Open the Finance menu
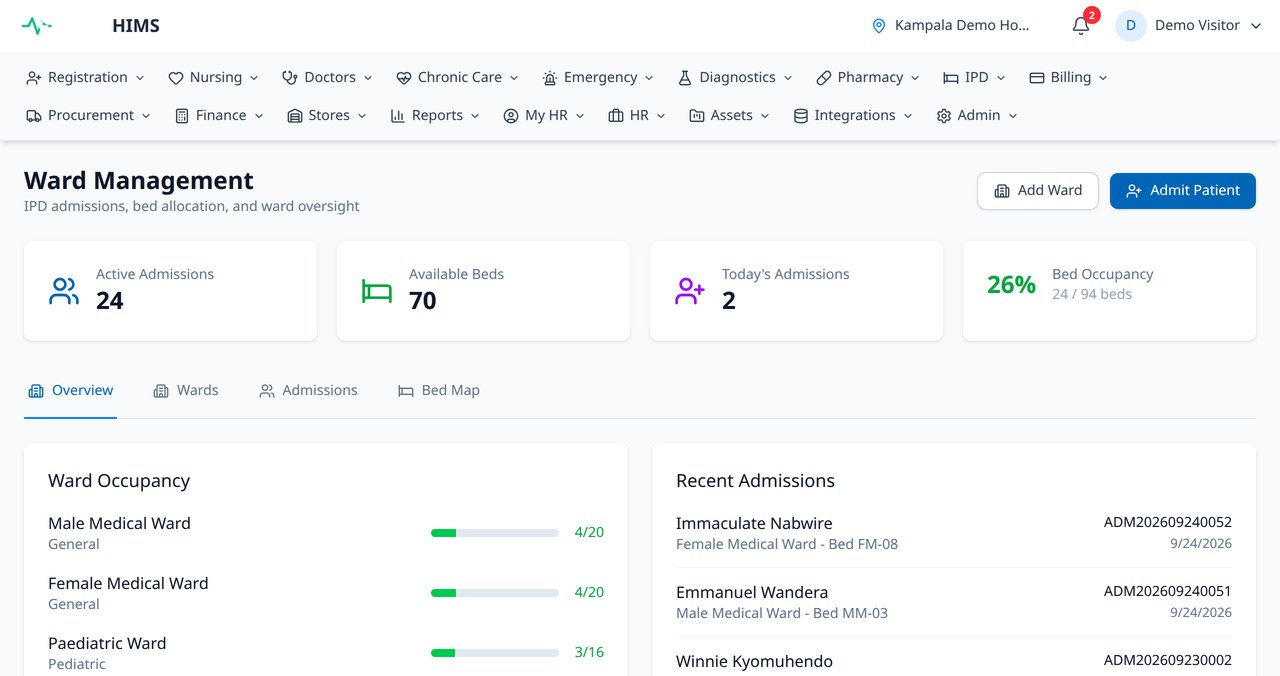 click(219, 116)
